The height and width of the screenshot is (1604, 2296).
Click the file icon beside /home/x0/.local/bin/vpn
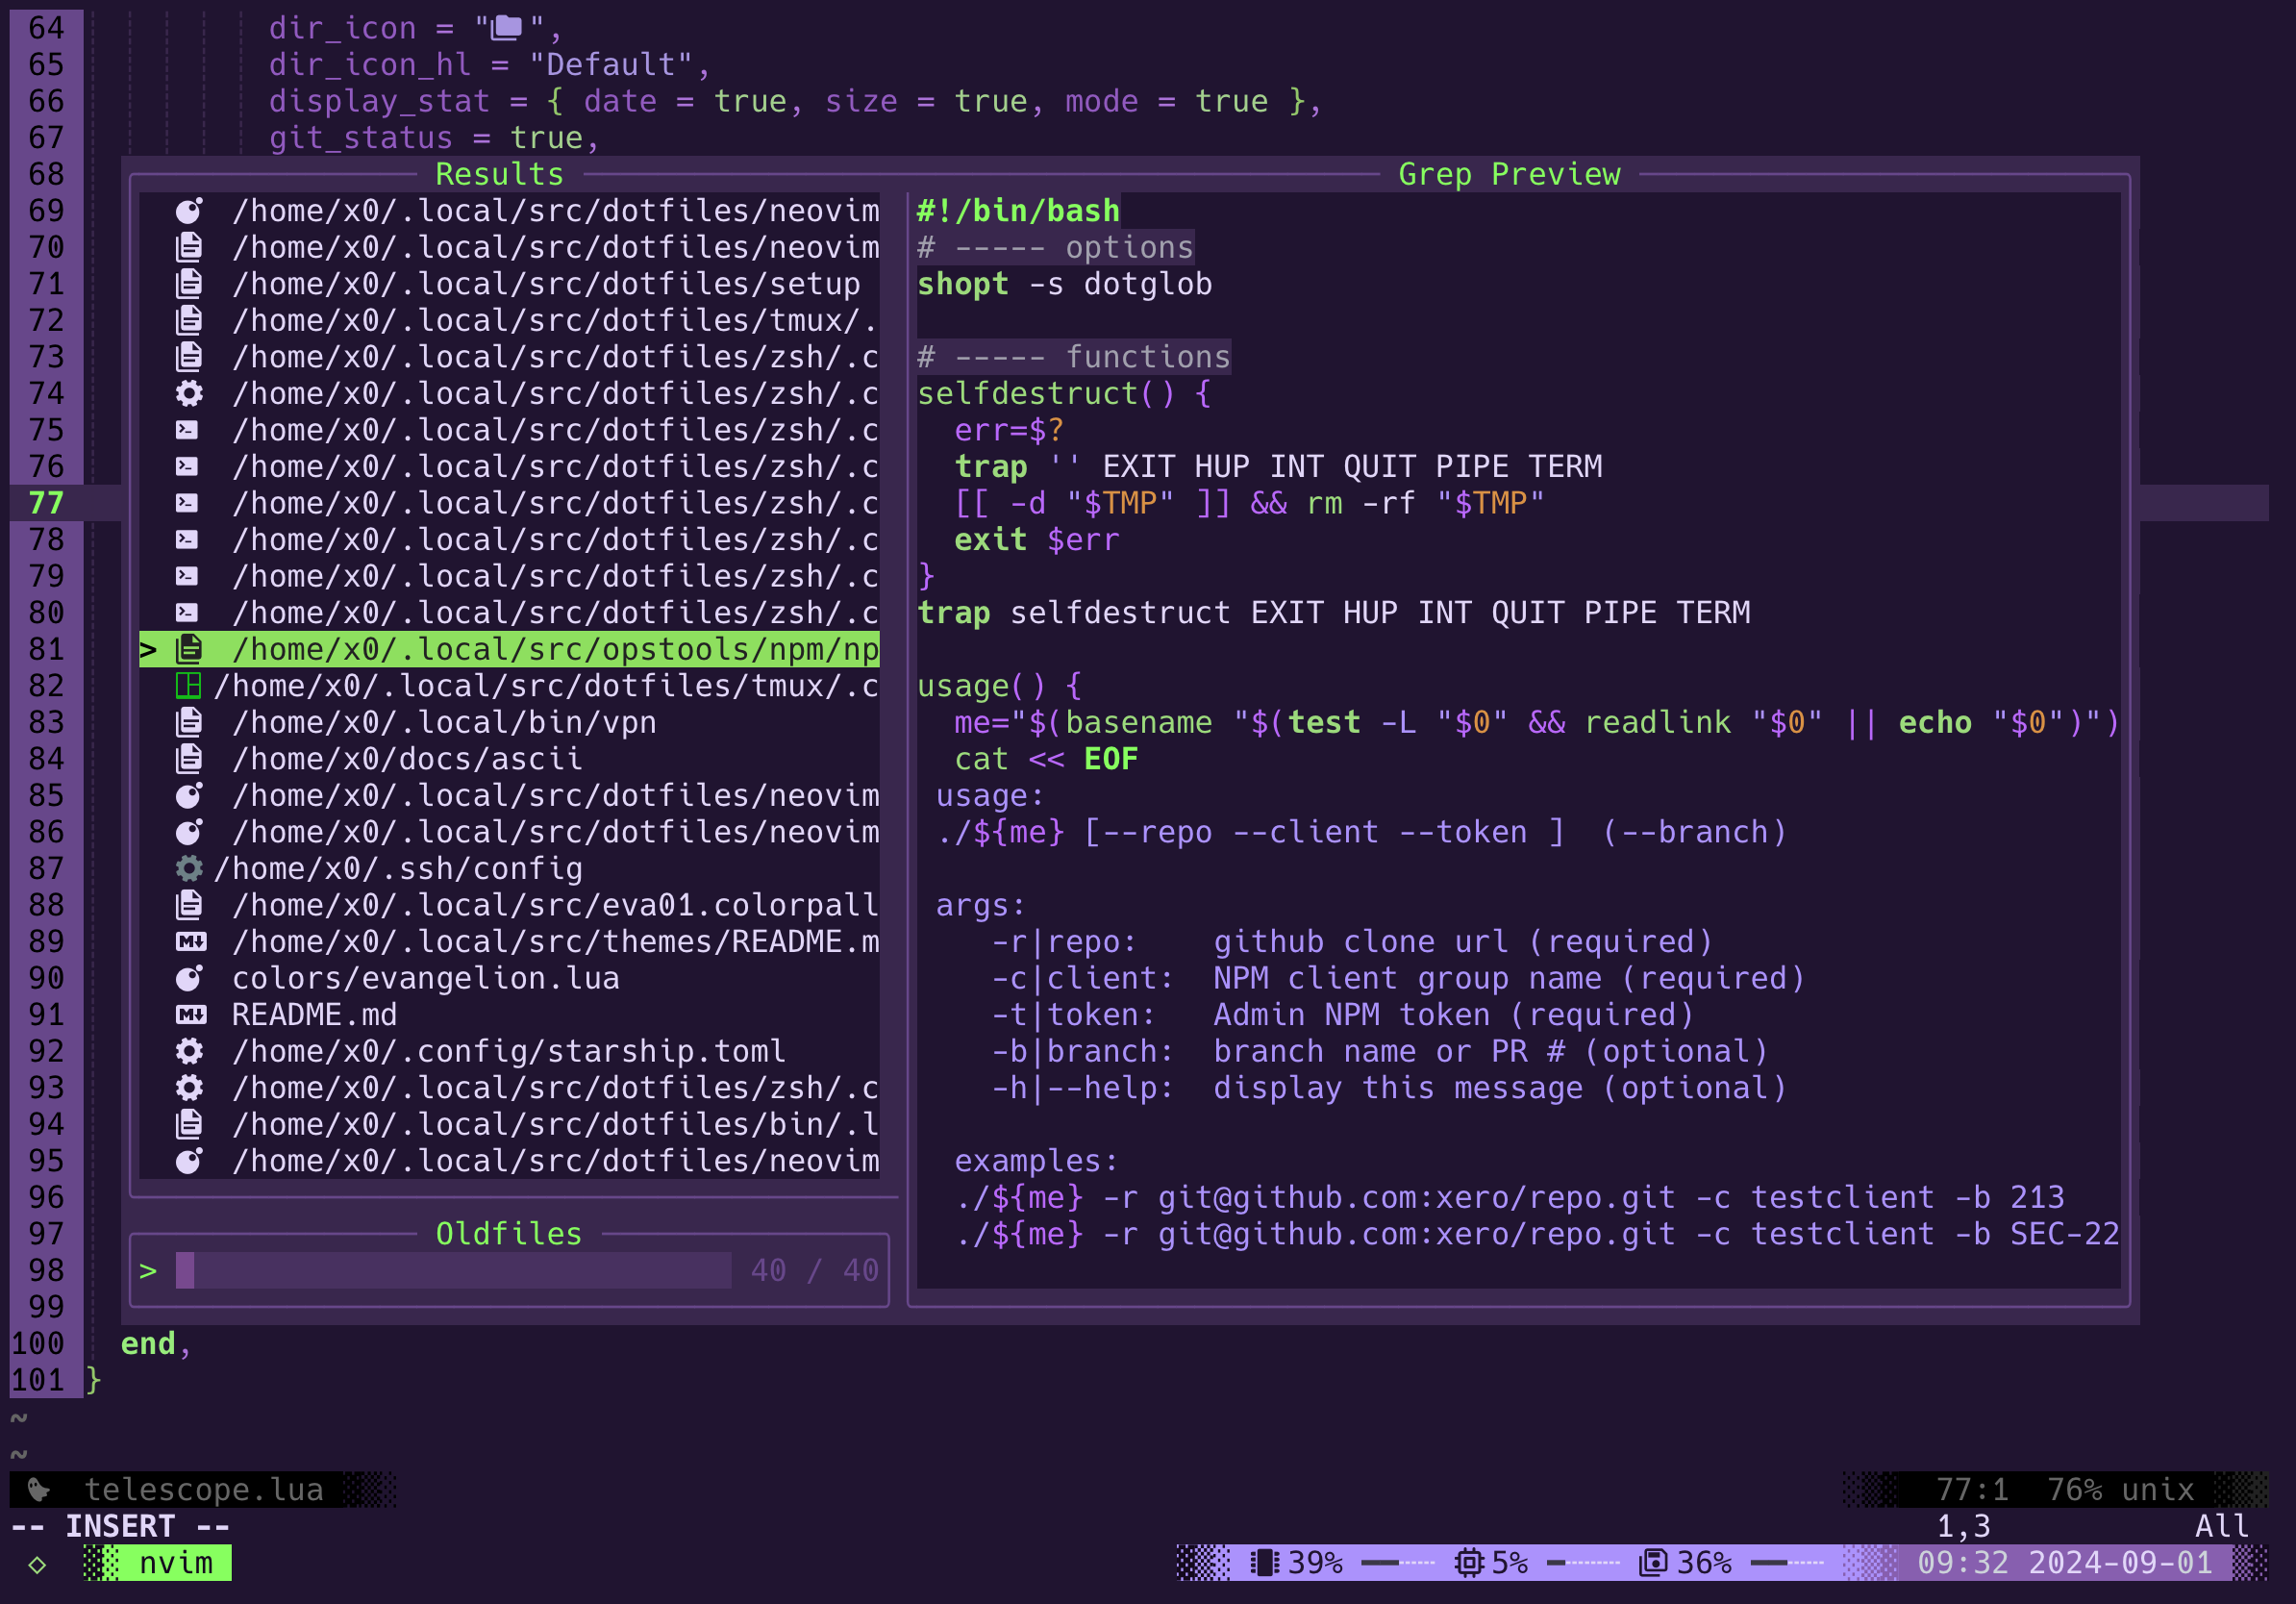point(188,722)
